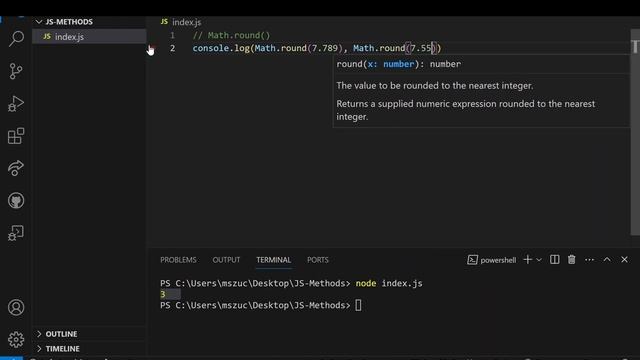Viewport: 640px width, 360px height.
Task: Open the Accounts icon
Action: coord(16,307)
